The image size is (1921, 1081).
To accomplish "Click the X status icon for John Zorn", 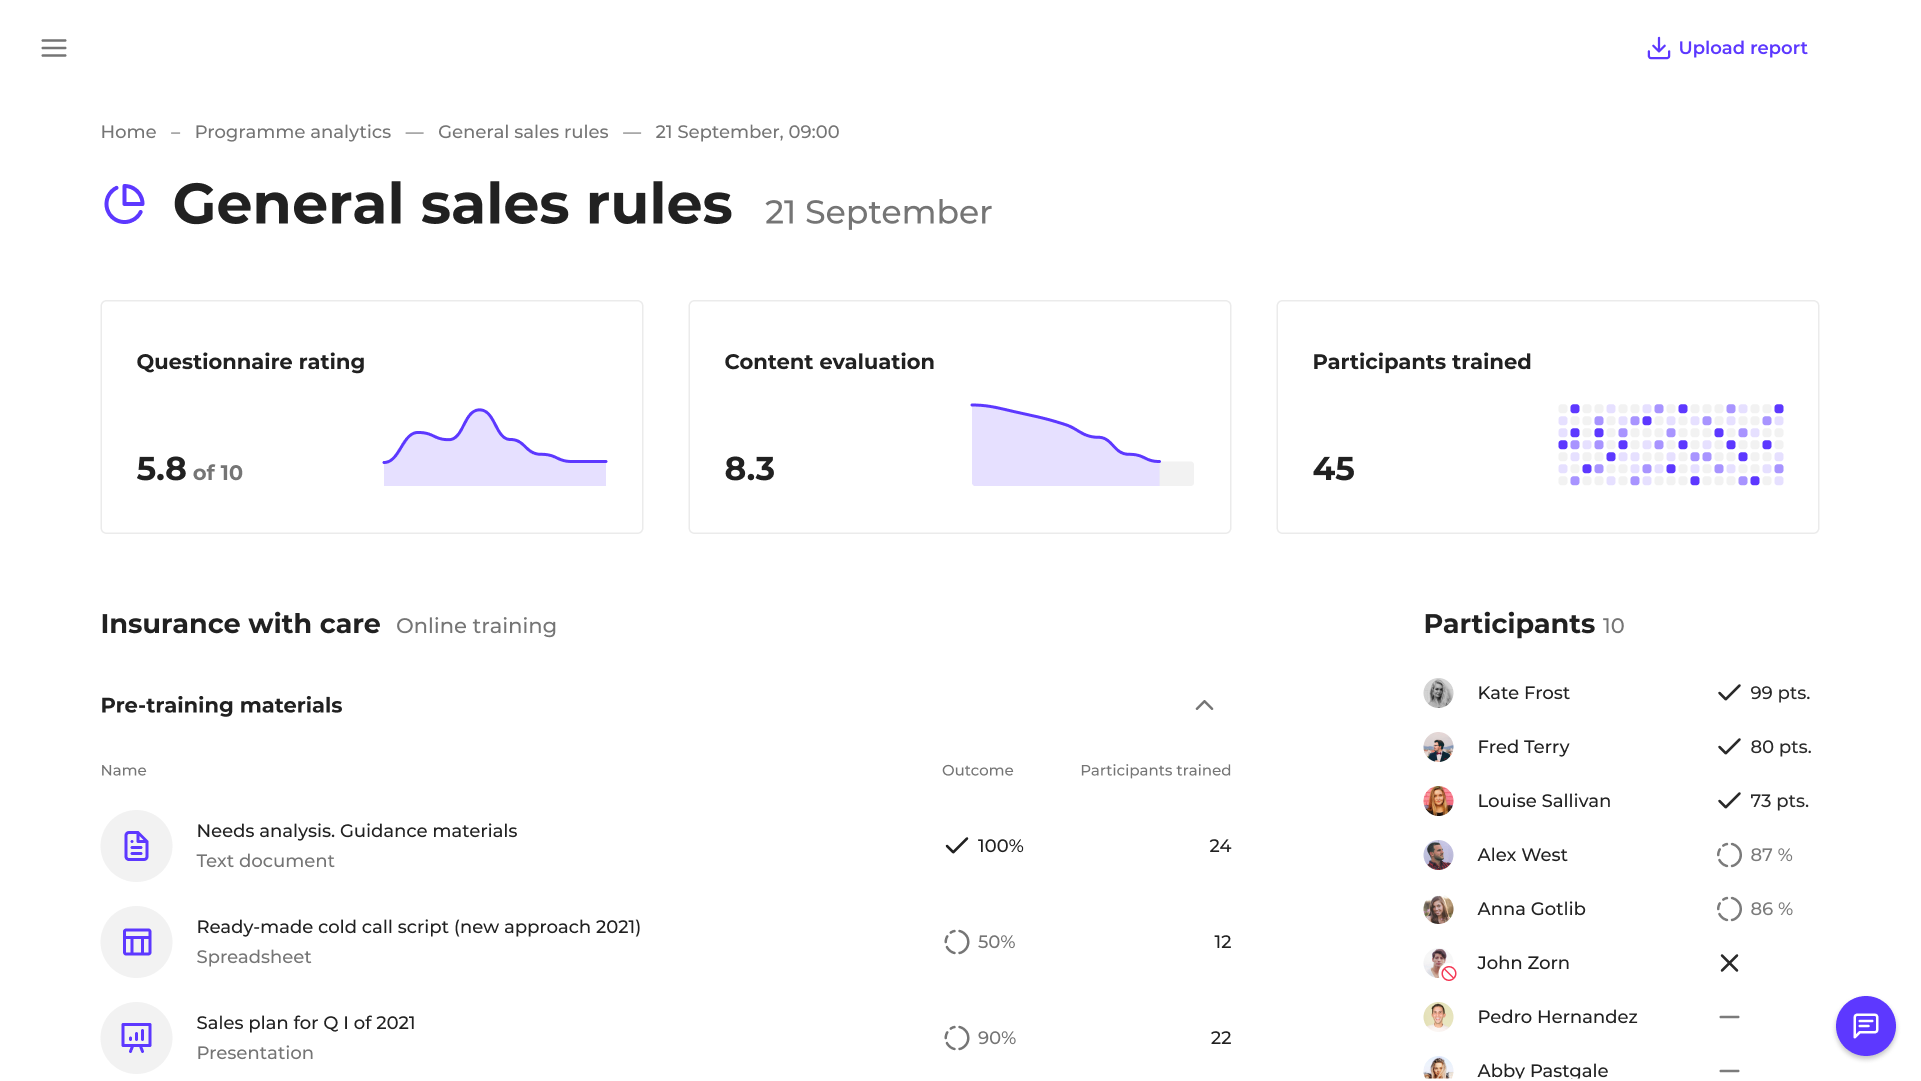I will pos(1729,963).
